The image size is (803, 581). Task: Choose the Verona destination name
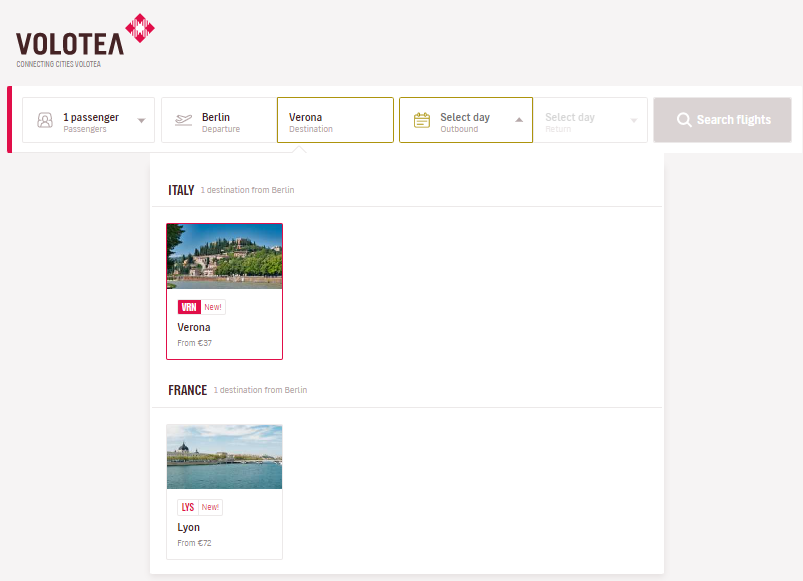(x=194, y=327)
